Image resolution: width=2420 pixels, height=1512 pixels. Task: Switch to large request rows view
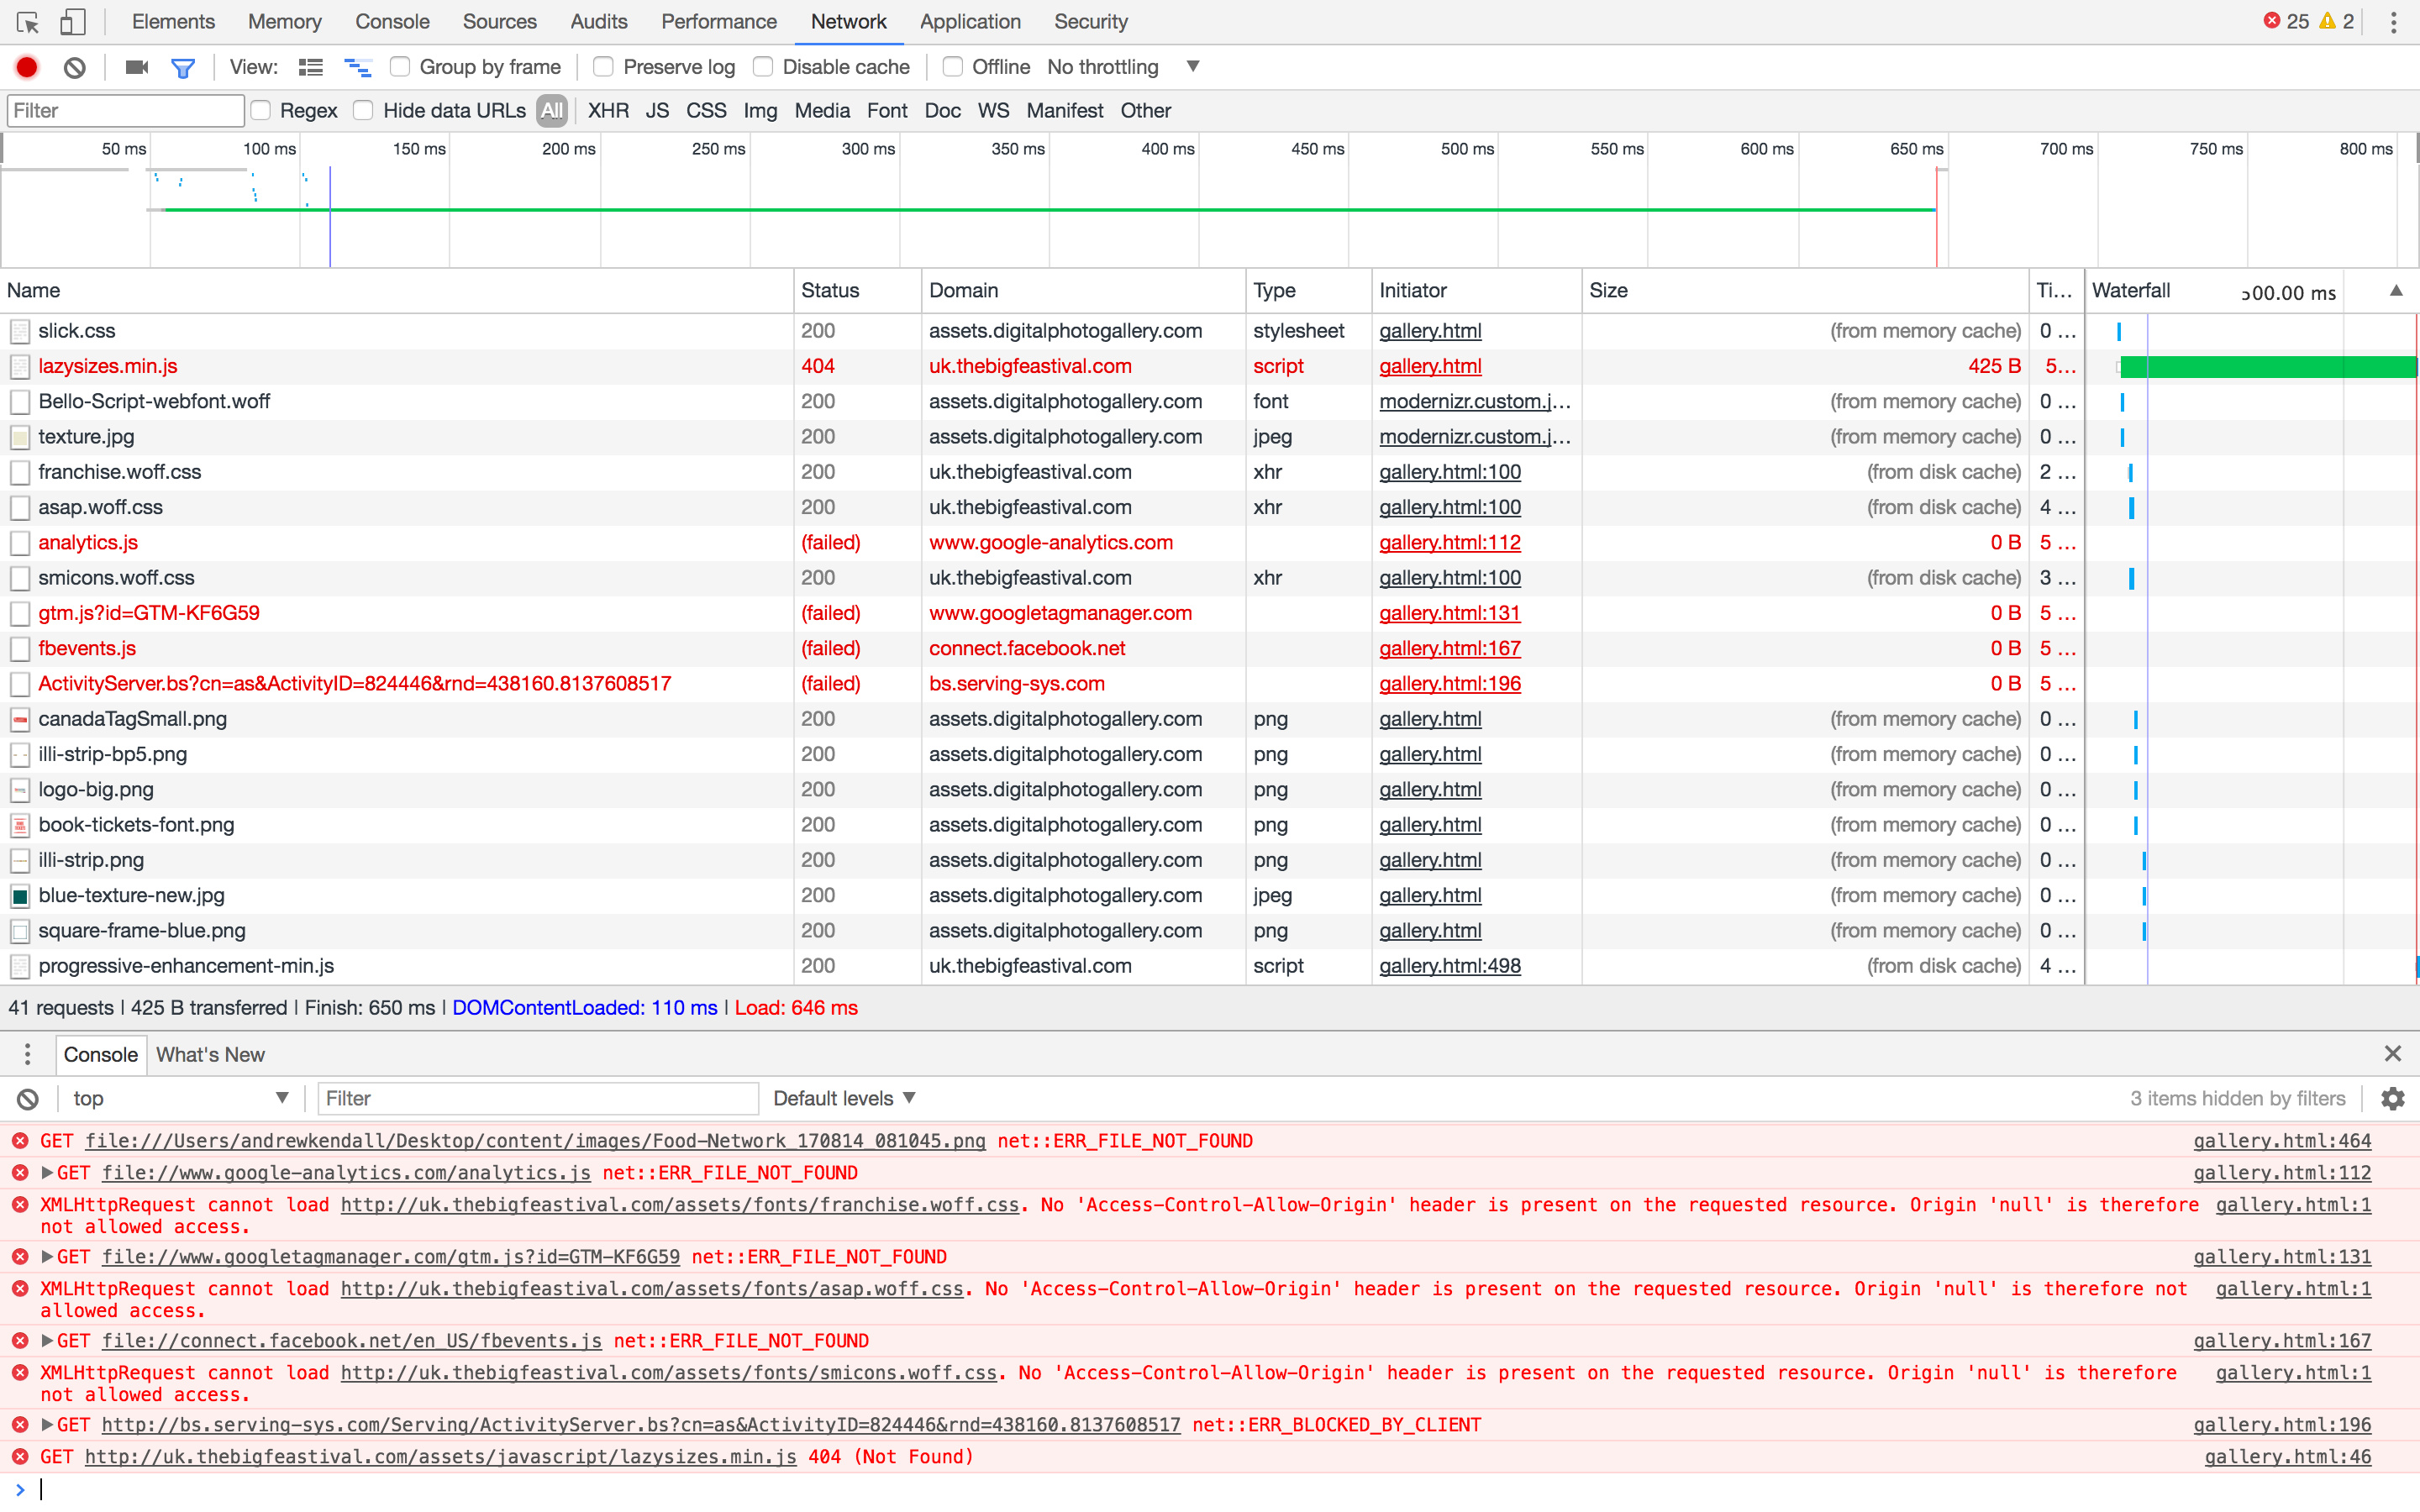pos(311,67)
